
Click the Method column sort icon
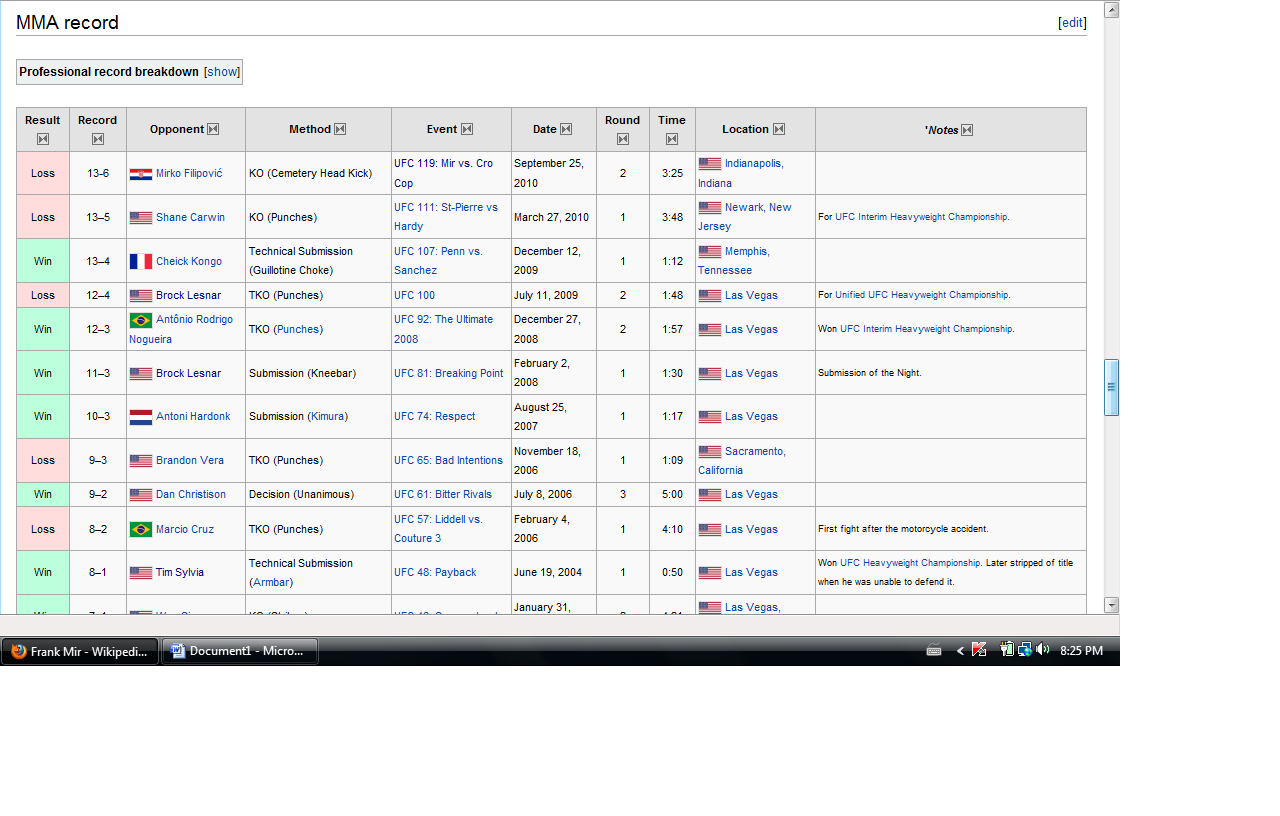click(340, 129)
